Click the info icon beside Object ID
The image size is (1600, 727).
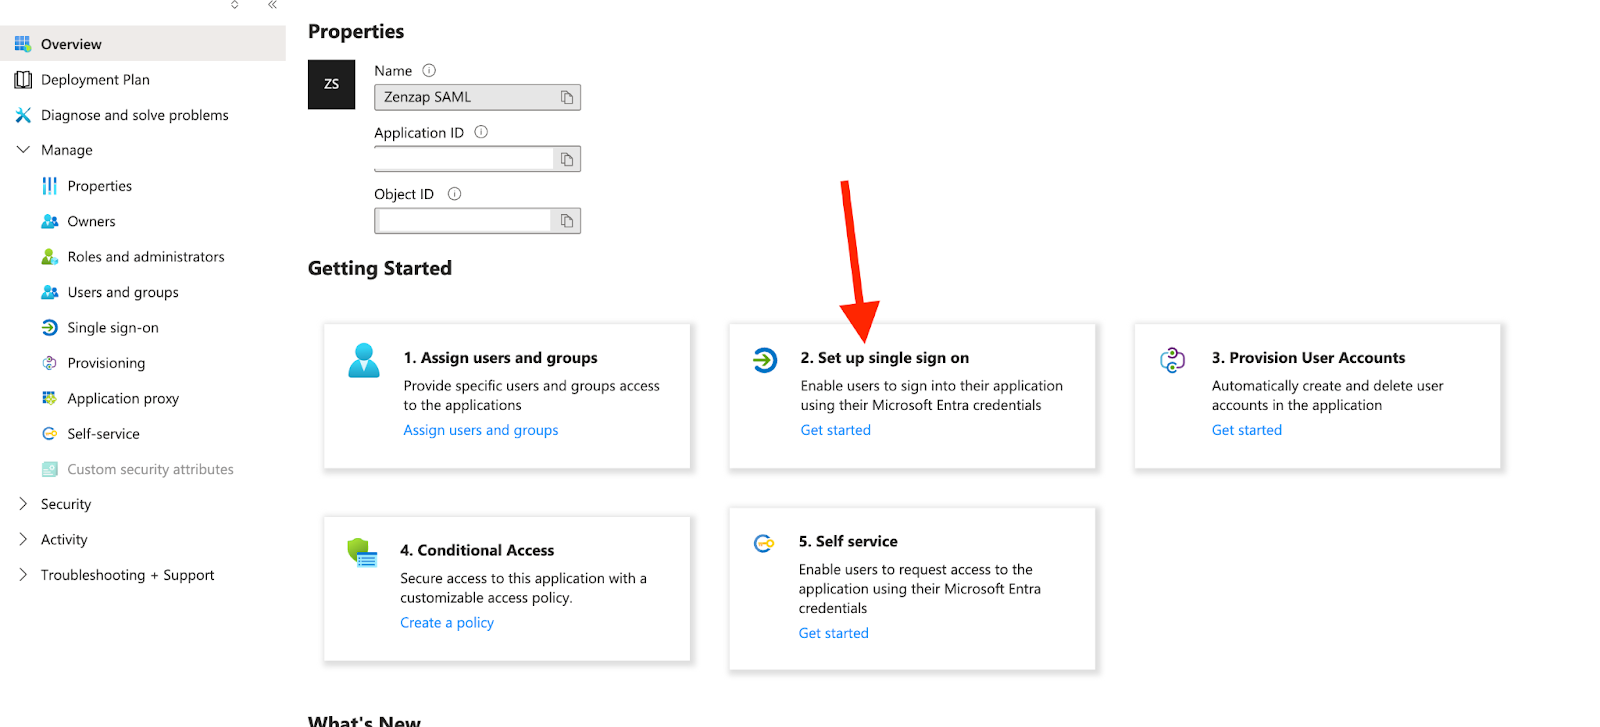(x=453, y=193)
